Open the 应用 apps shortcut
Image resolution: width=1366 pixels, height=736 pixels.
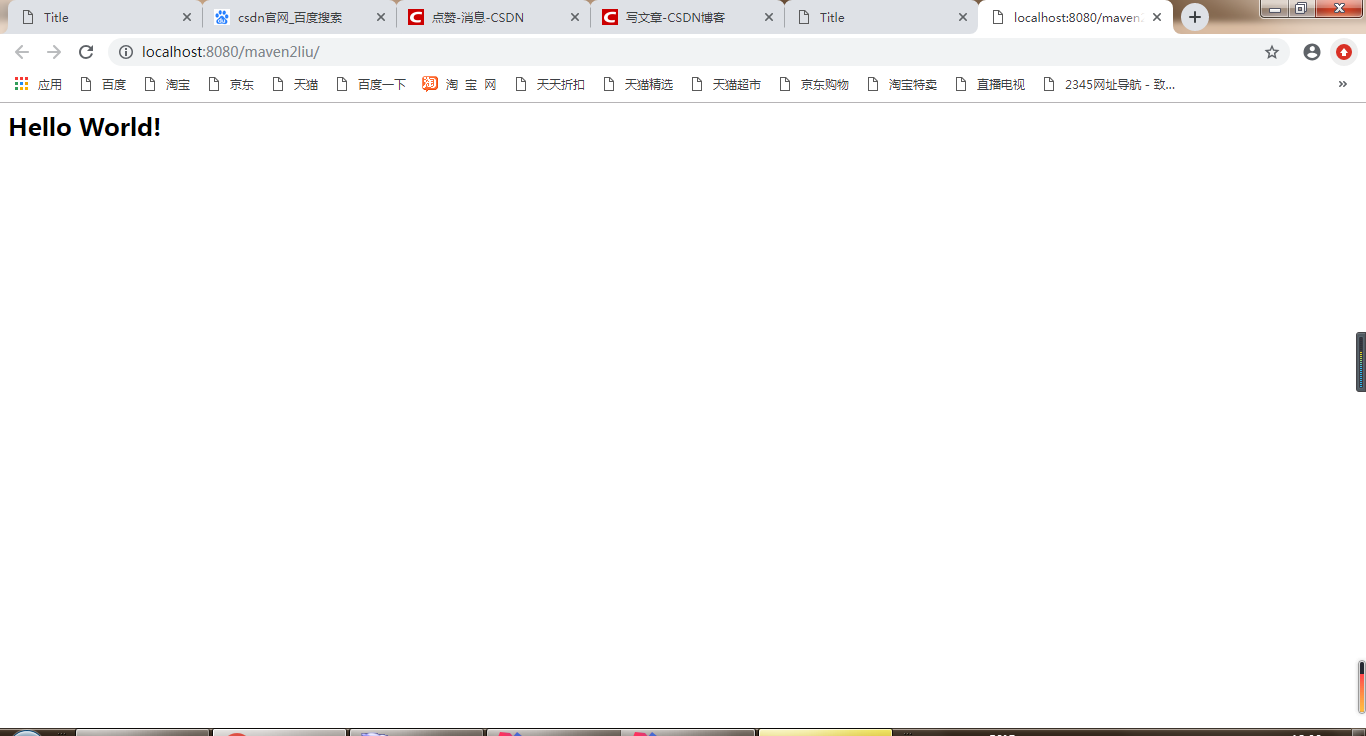tap(38, 84)
